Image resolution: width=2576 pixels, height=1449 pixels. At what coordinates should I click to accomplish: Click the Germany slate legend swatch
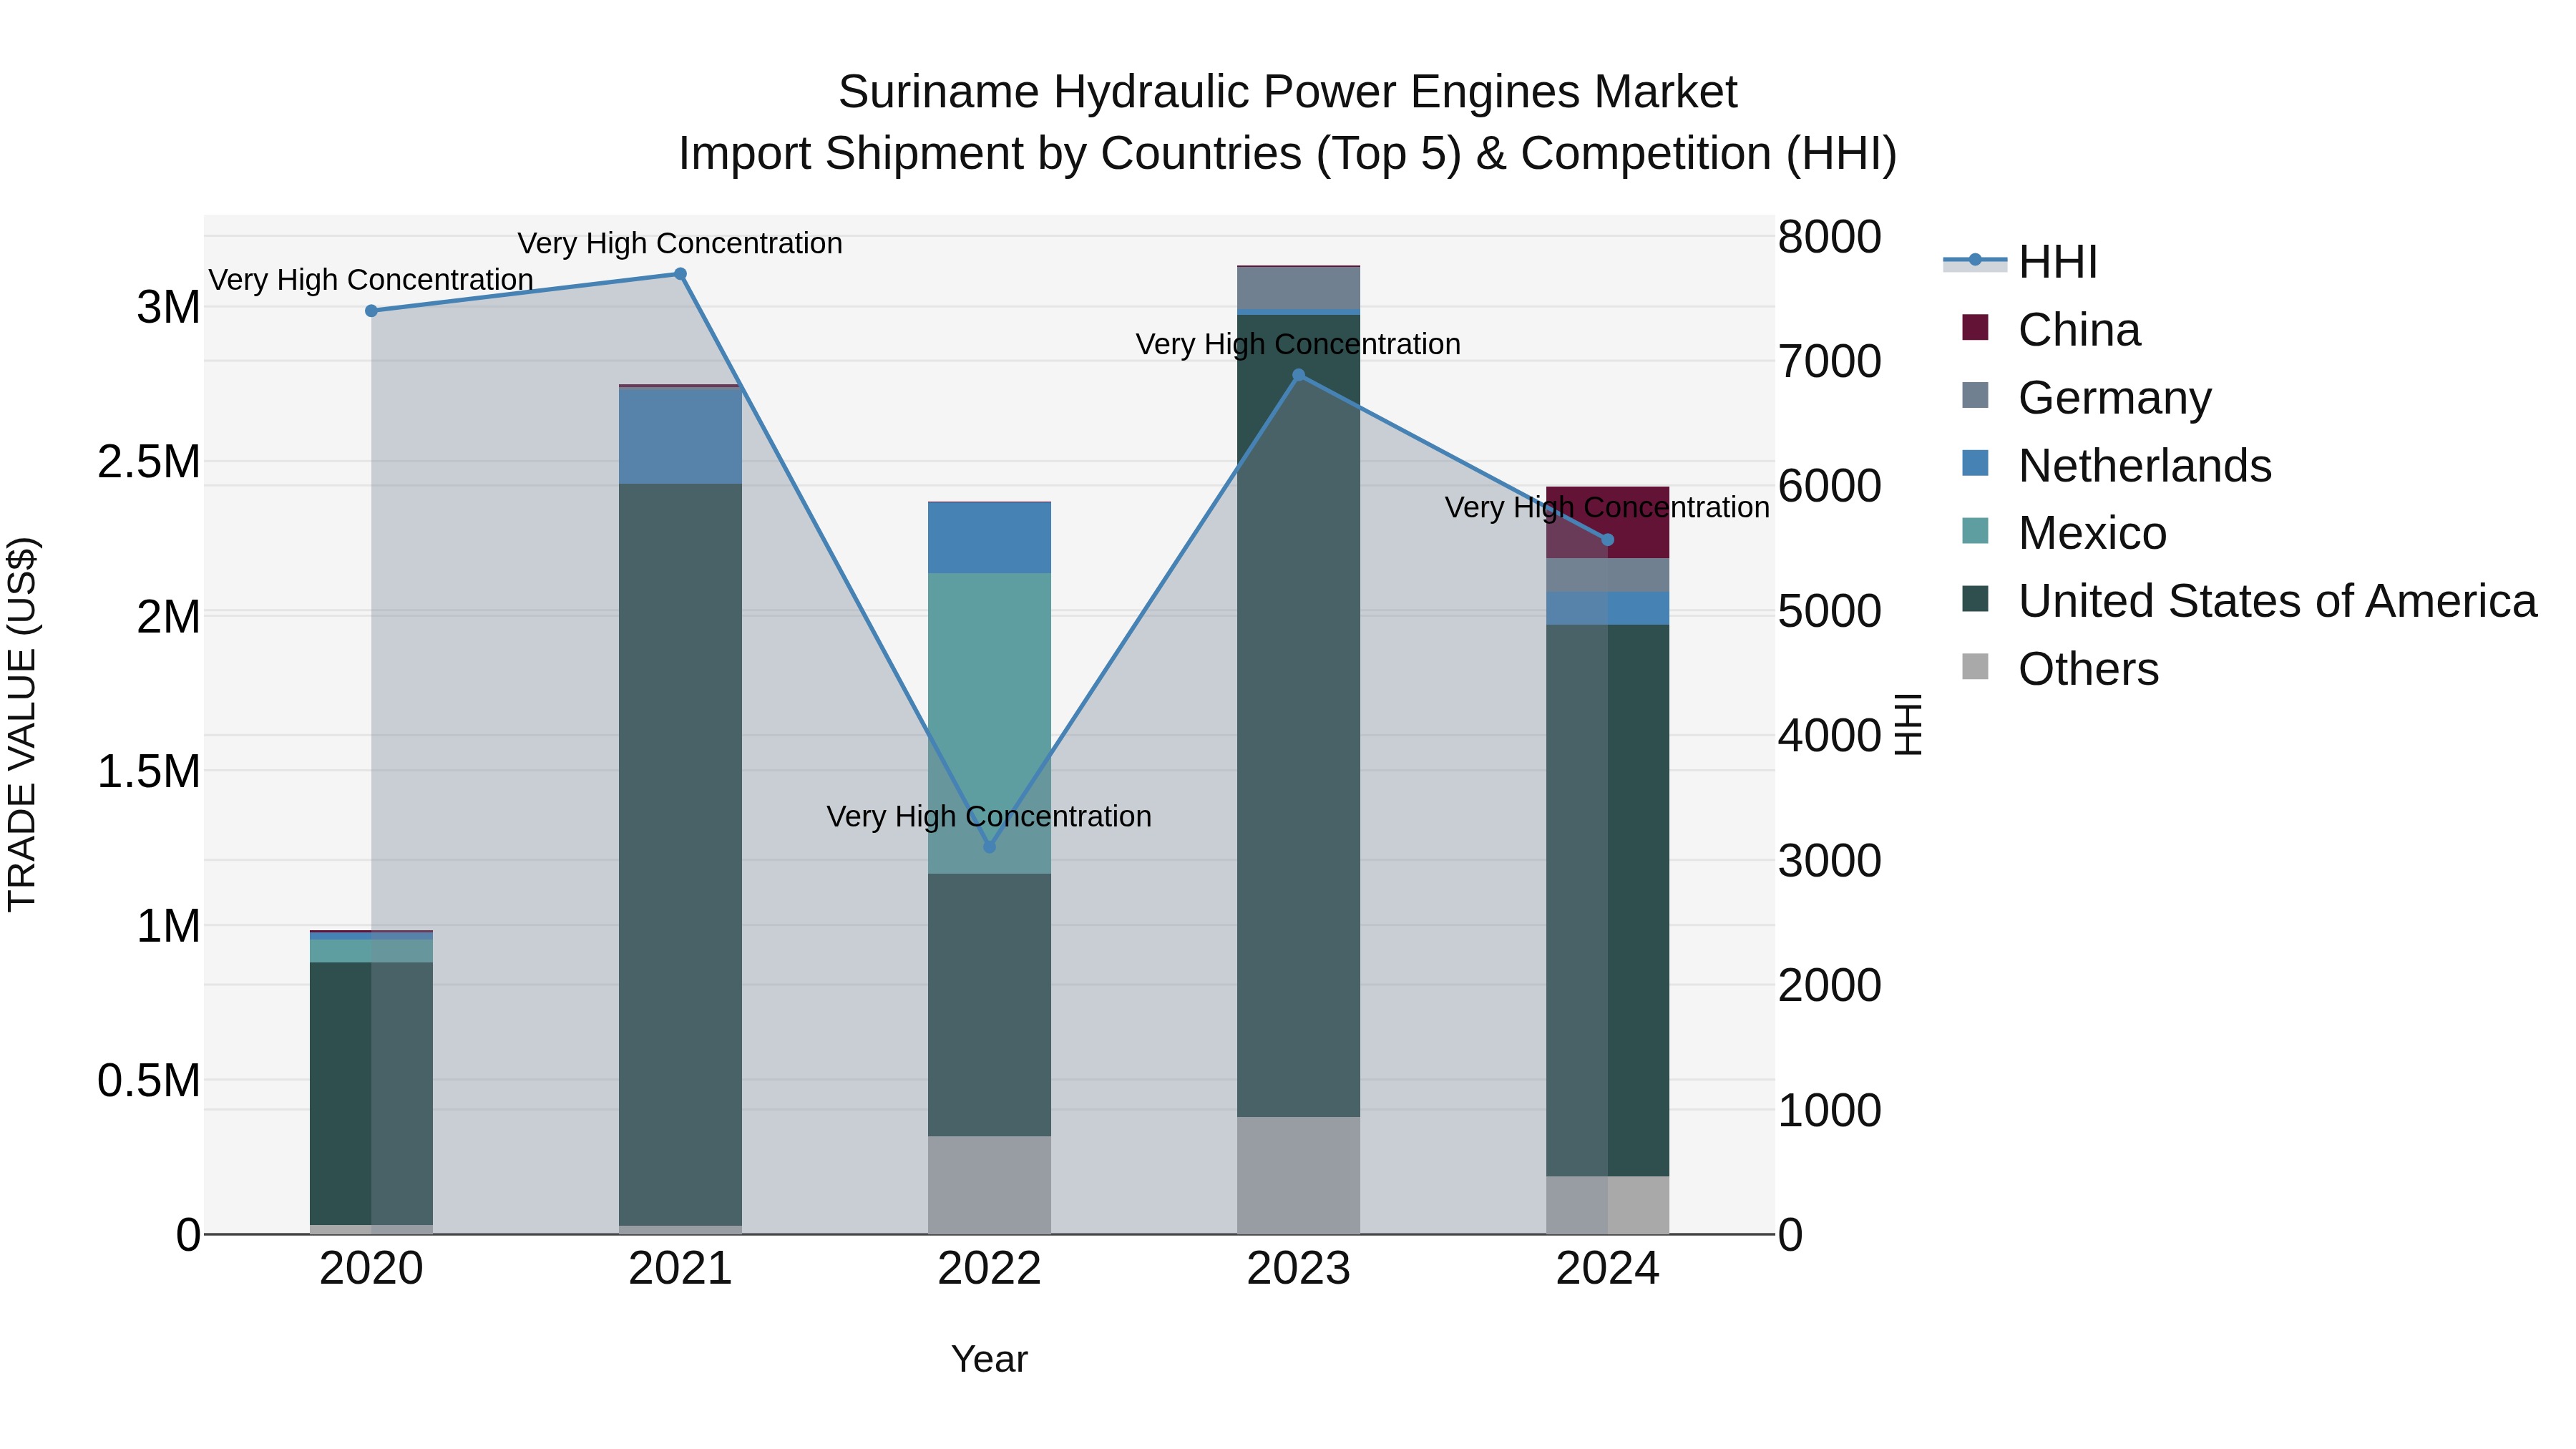(1975, 395)
